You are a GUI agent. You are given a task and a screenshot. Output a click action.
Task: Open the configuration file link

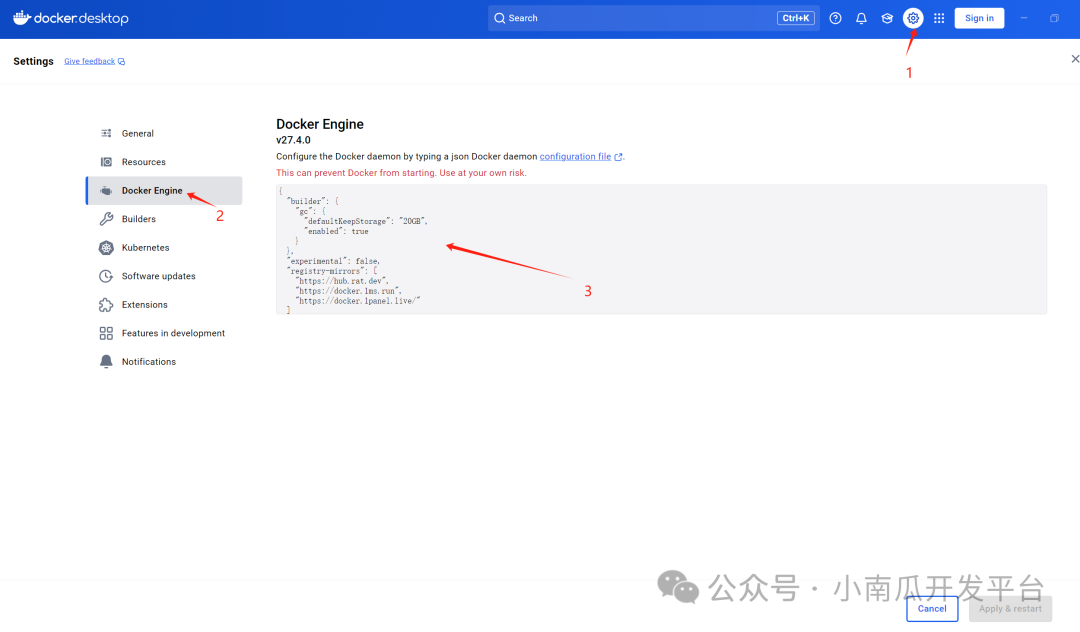575,157
